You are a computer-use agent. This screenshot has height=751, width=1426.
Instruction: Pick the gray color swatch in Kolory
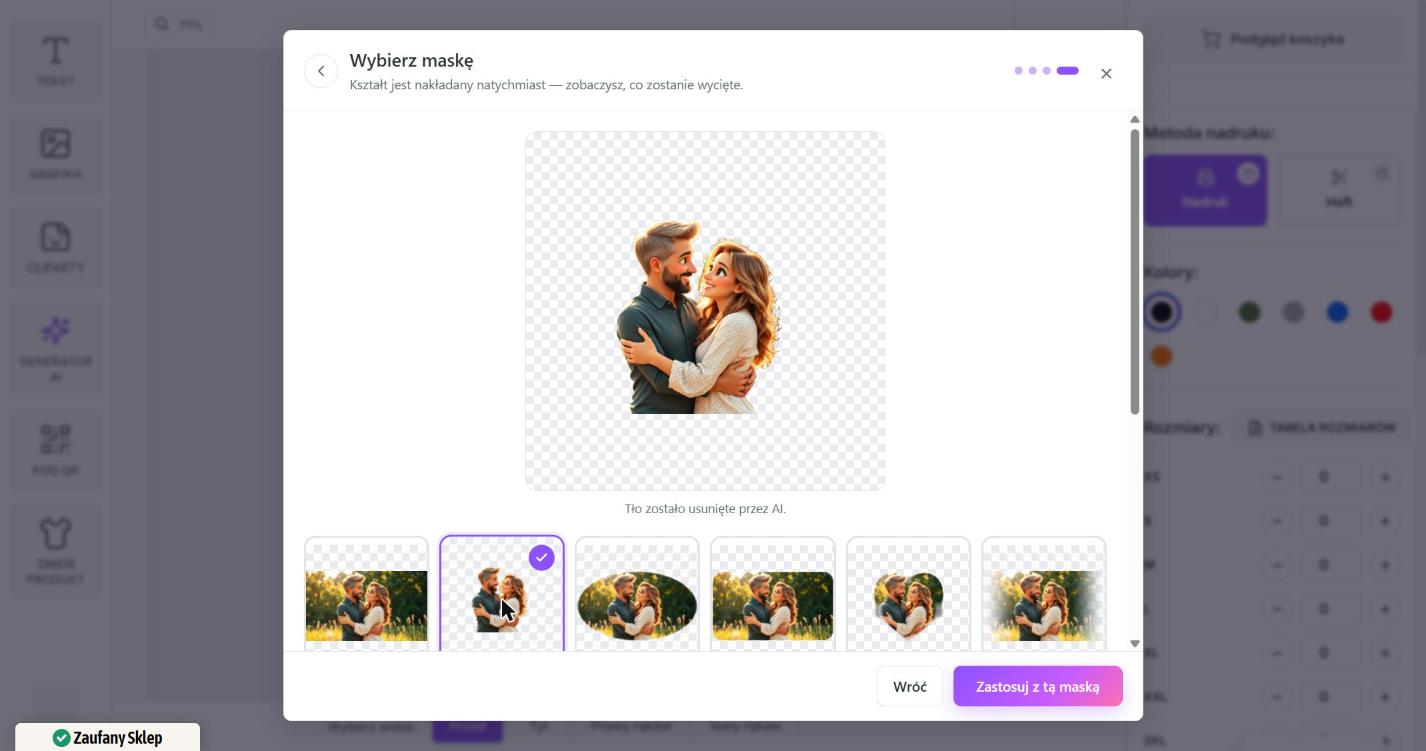coord(1294,313)
